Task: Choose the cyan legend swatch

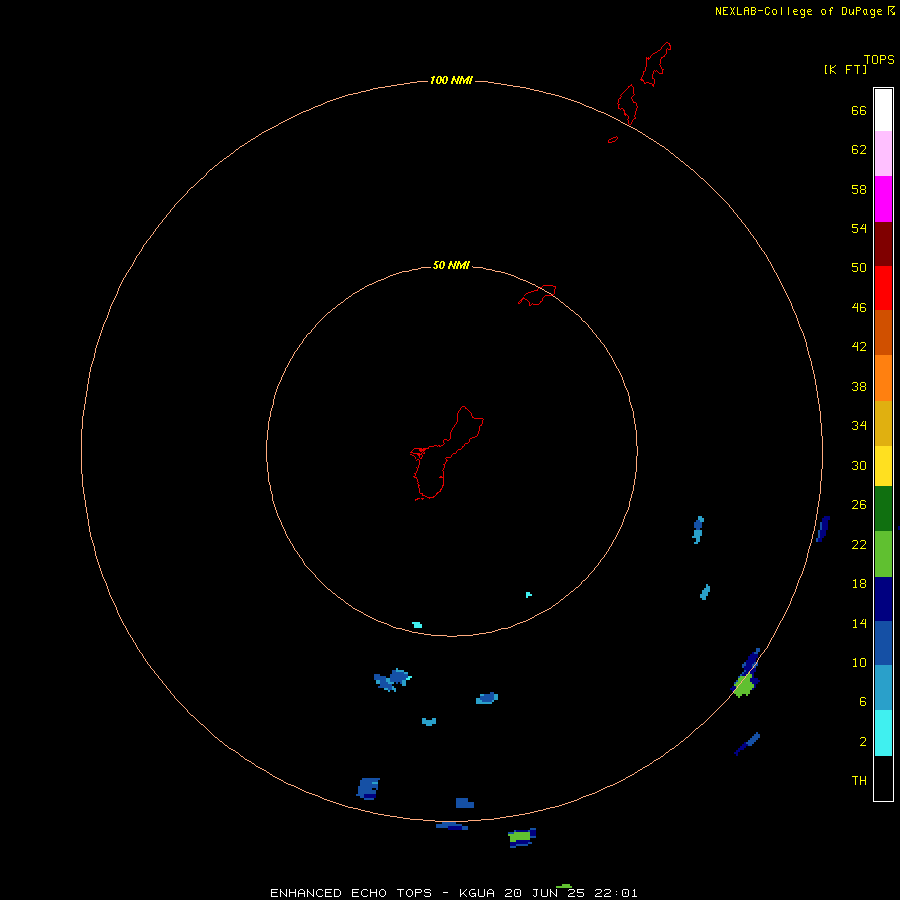Action: (883, 733)
